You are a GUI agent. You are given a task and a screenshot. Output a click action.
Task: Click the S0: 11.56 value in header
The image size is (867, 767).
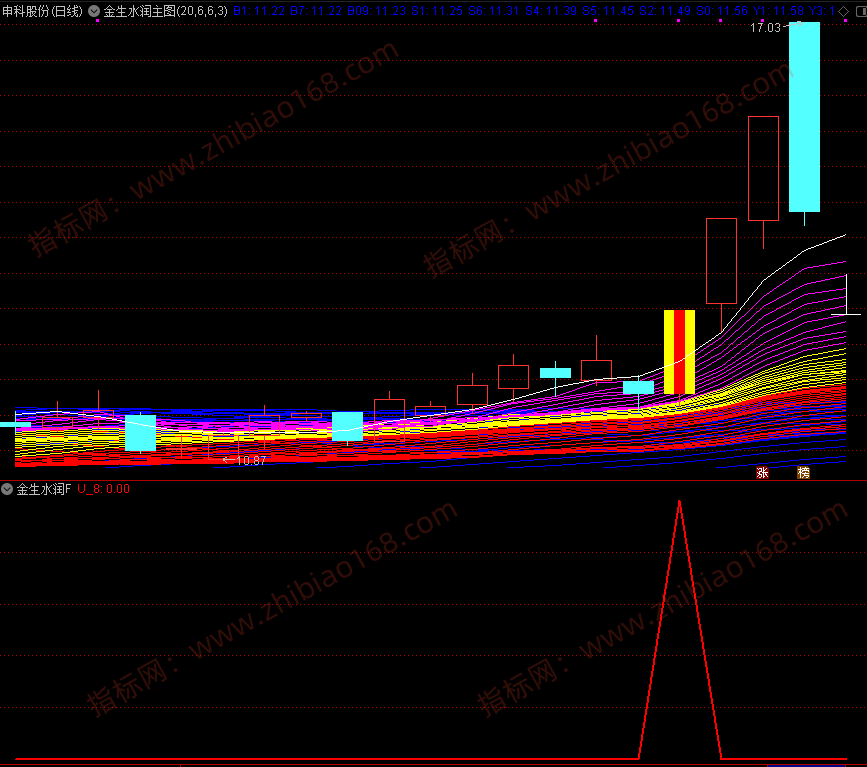(722, 11)
